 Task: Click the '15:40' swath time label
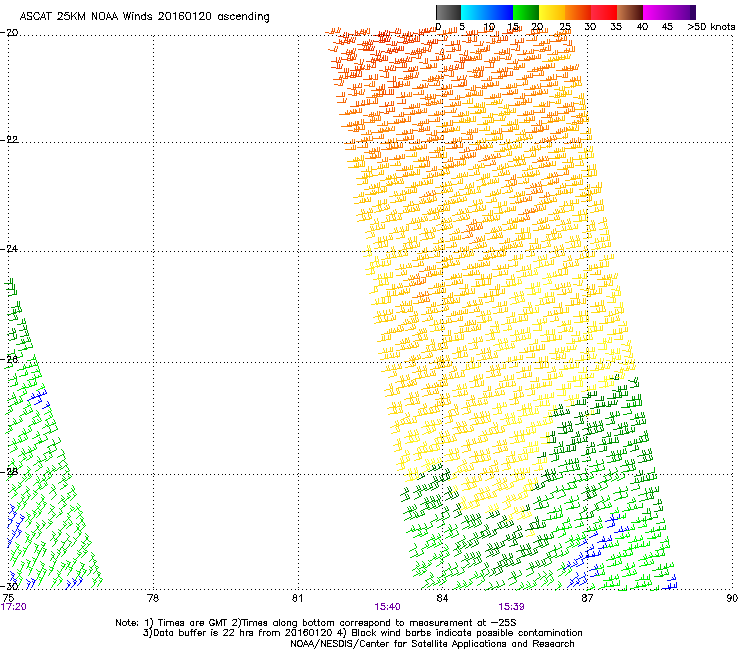tap(387, 607)
